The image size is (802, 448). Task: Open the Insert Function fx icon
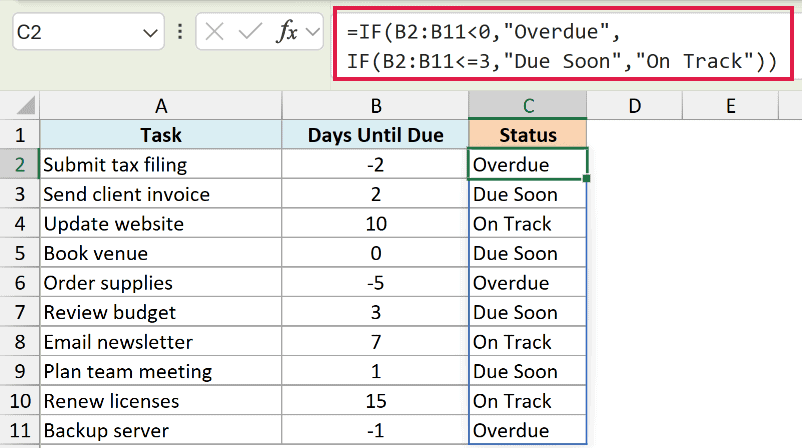pos(286,32)
